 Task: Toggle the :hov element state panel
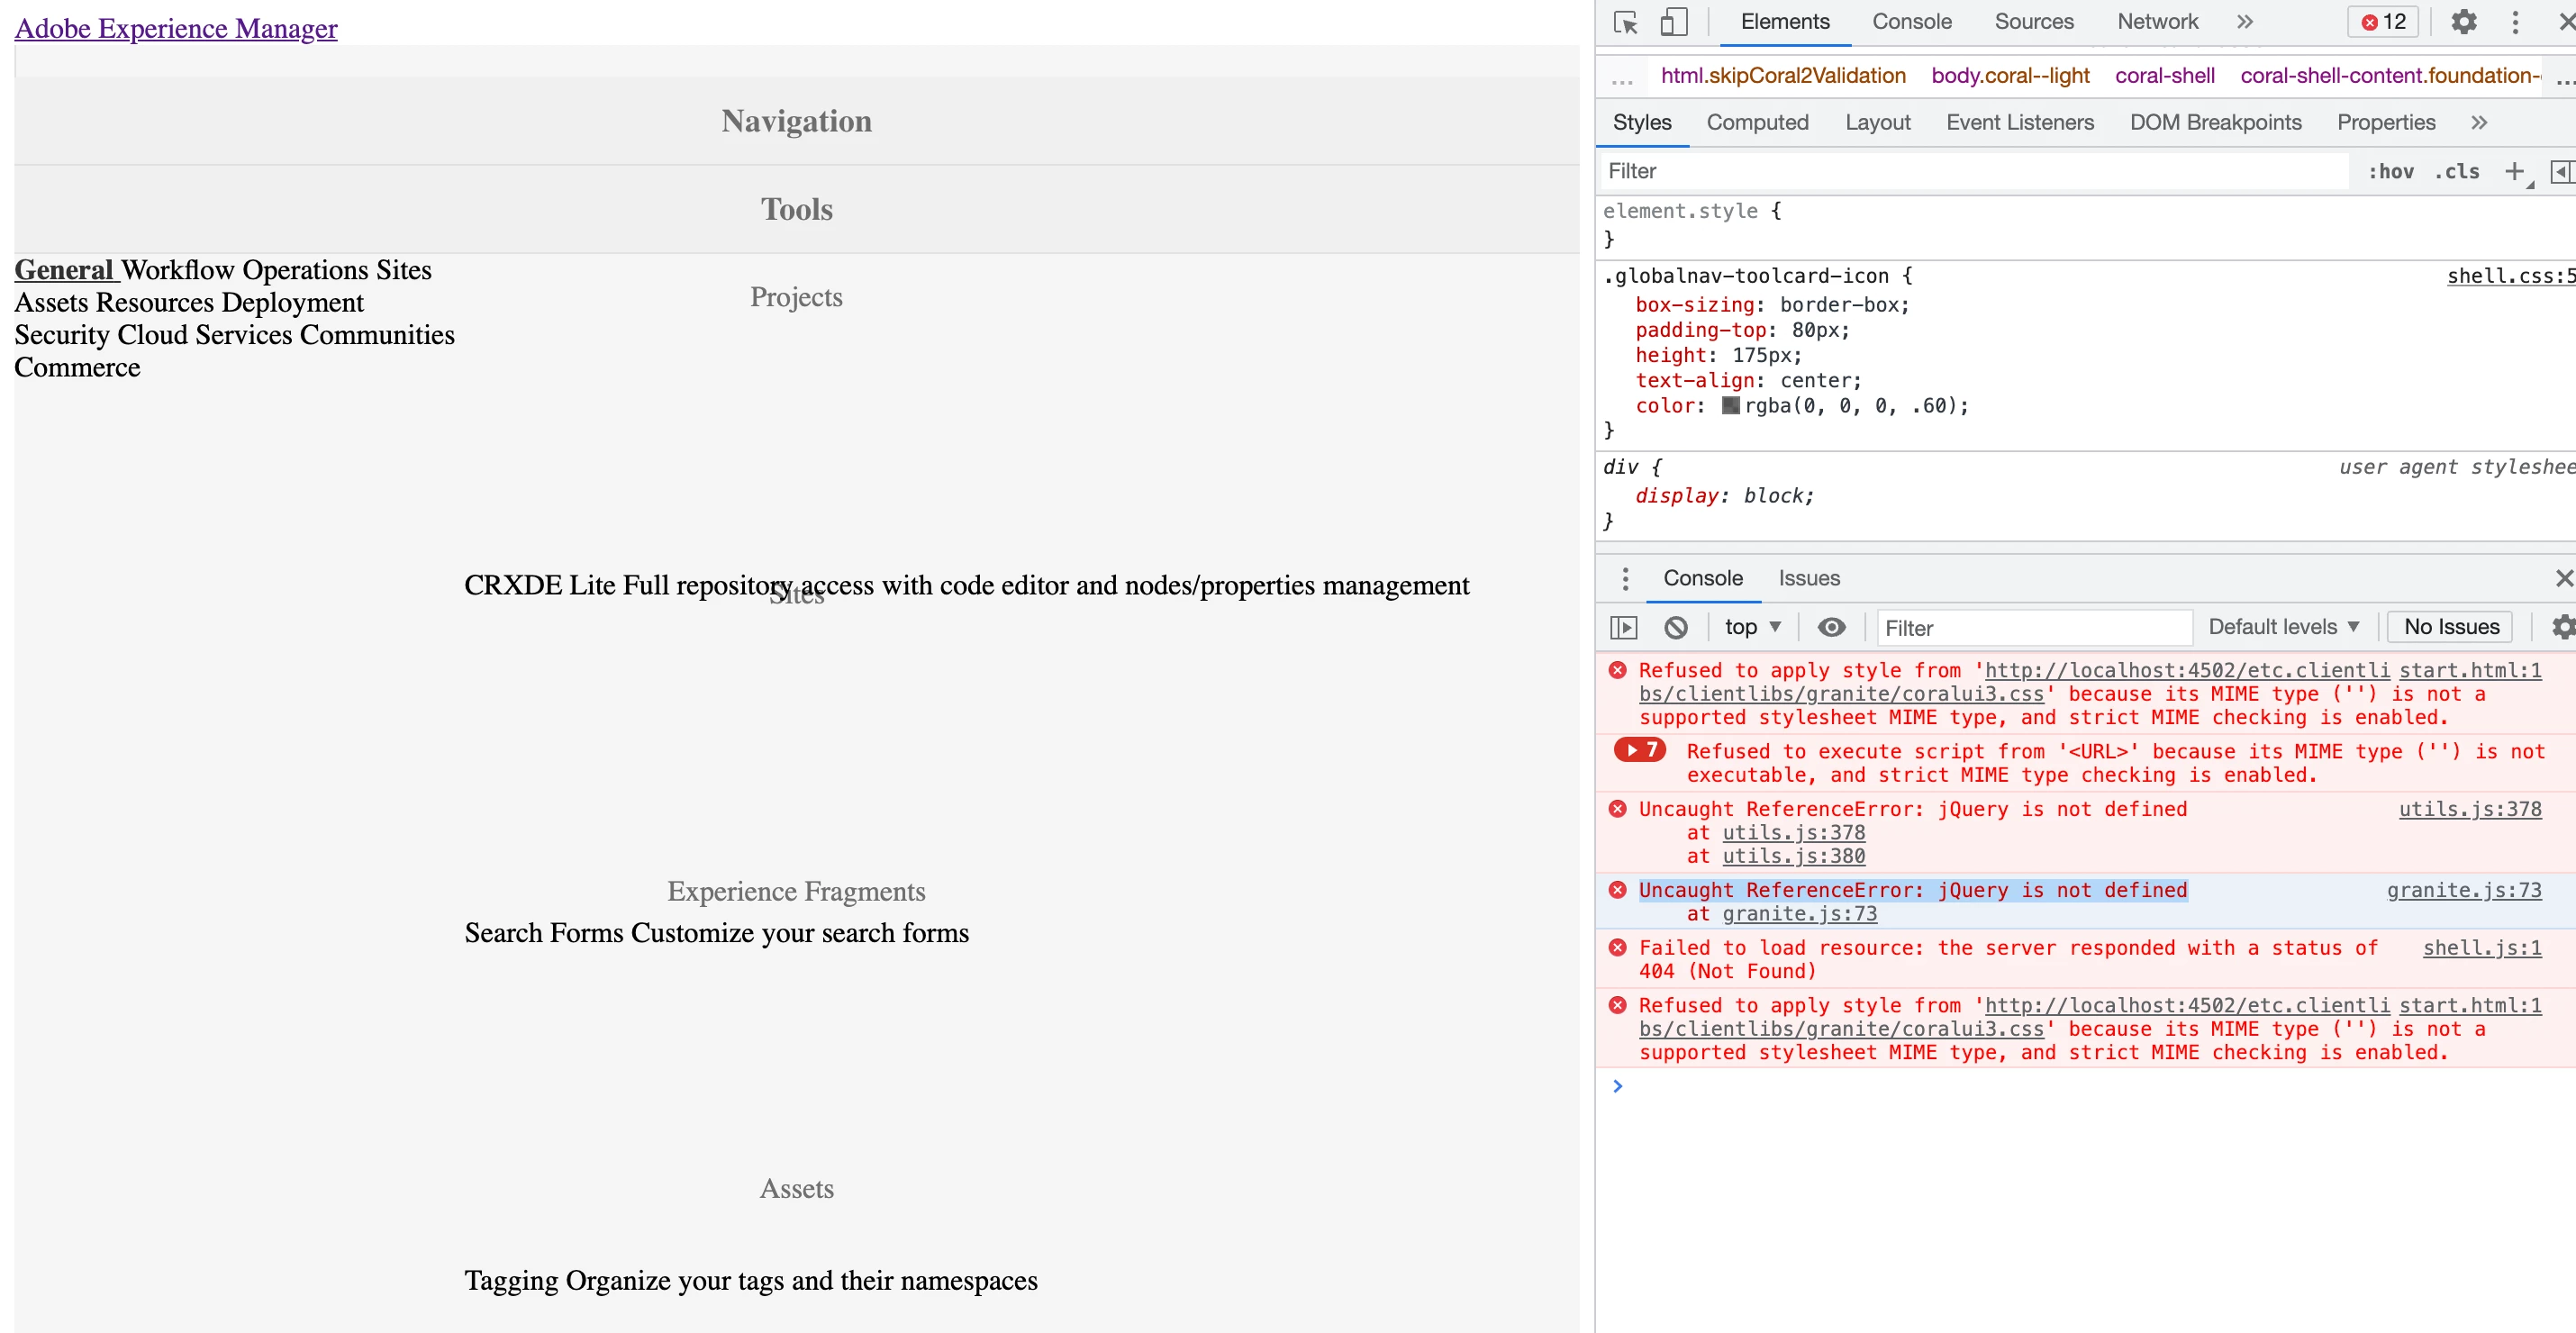coord(2390,171)
